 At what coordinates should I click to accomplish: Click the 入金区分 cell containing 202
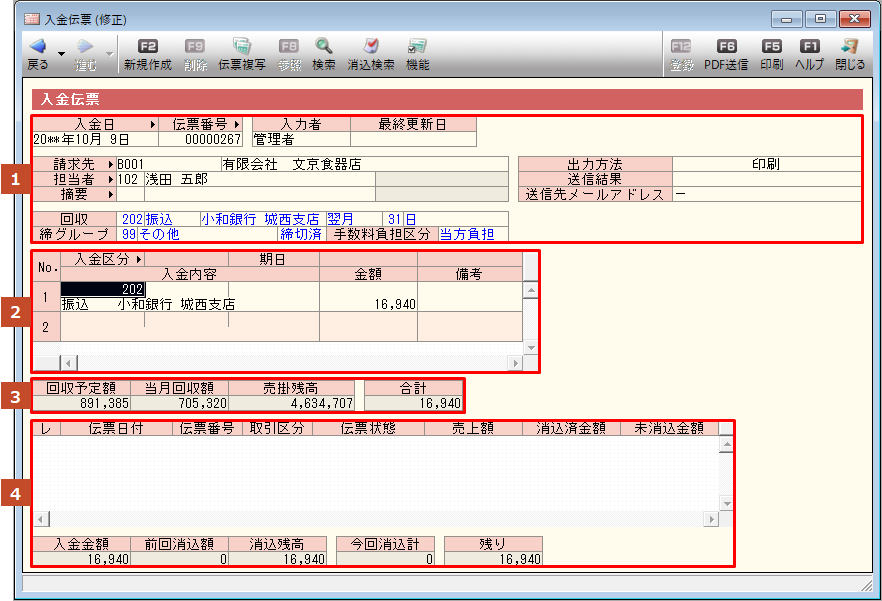103,289
